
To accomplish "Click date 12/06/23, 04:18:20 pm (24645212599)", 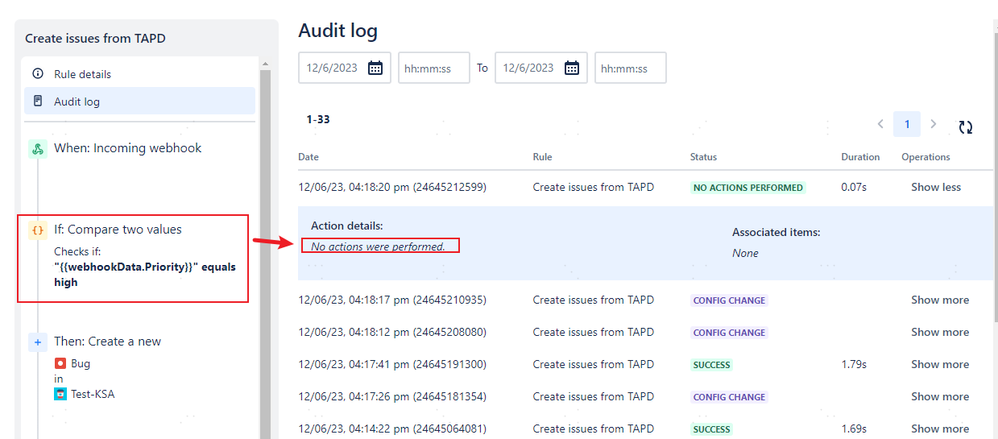I will 392,187.
